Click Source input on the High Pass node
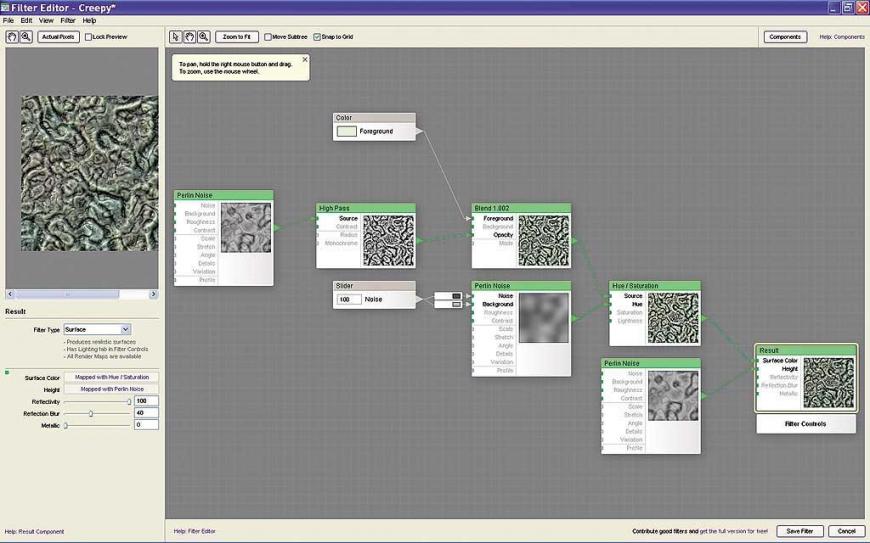The height and width of the screenshot is (543, 870). tap(348, 219)
